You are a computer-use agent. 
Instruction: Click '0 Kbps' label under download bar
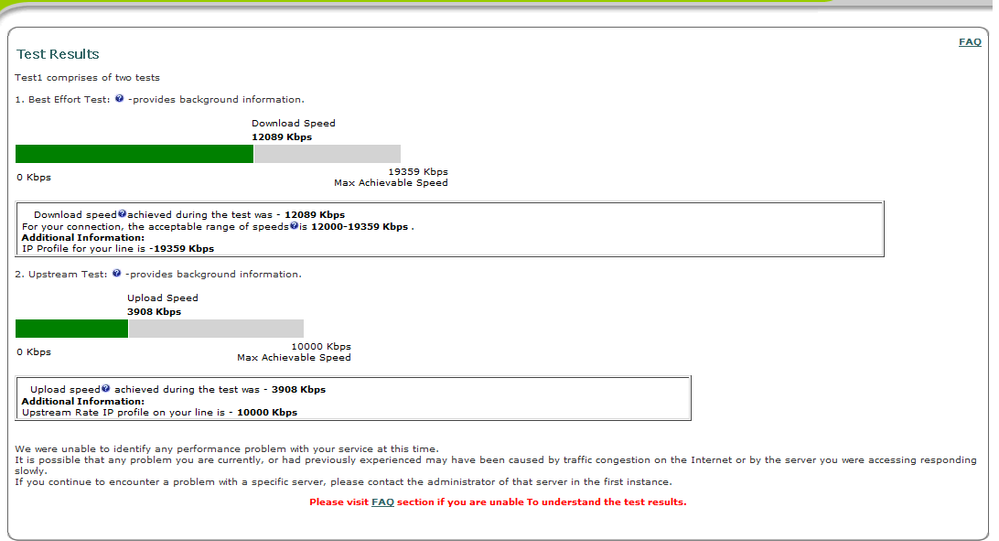[33, 177]
